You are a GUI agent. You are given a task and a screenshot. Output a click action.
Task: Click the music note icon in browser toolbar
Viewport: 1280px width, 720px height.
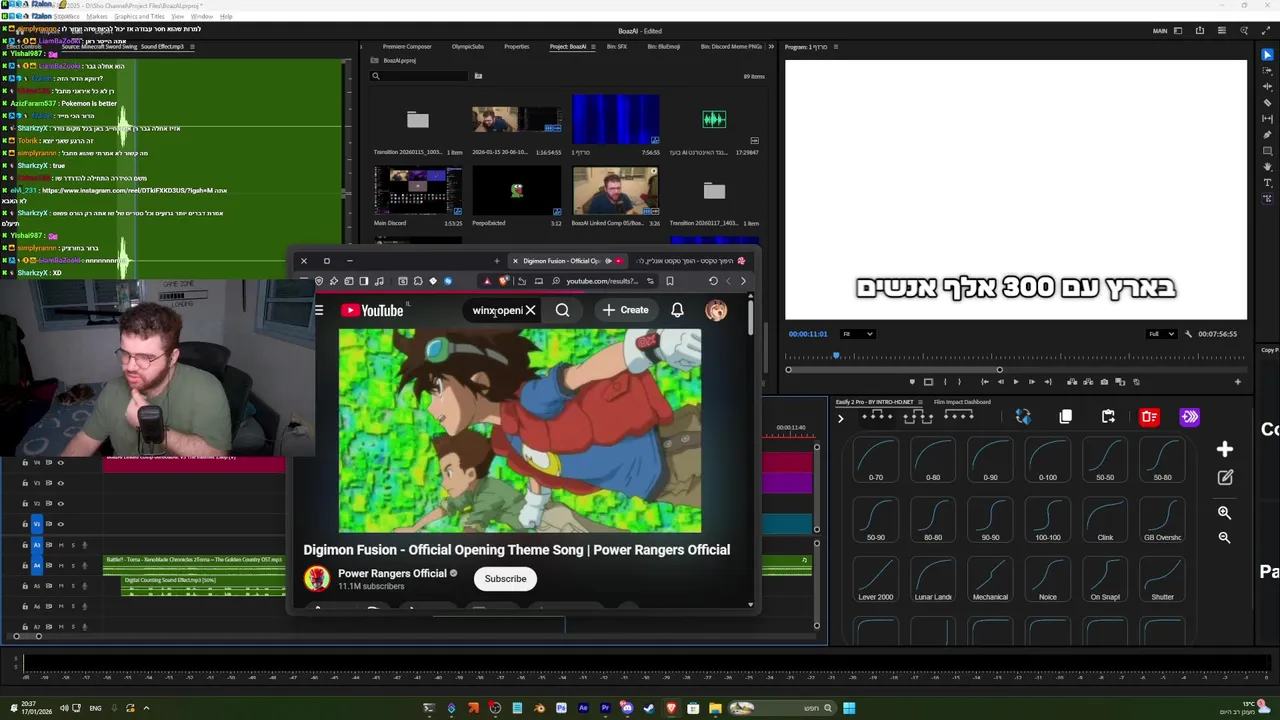point(379,281)
